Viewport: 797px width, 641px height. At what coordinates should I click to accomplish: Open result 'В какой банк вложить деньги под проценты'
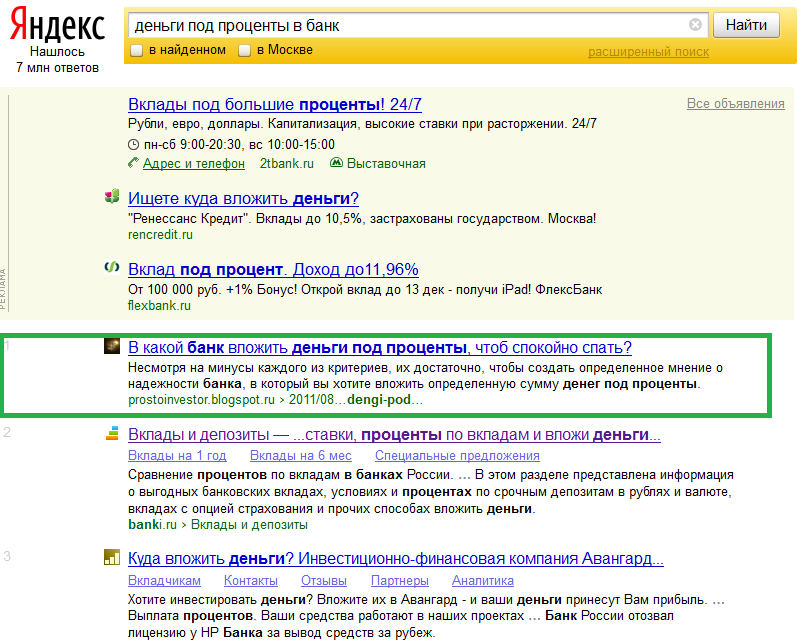pyautogui.click(x=380, y=348)
